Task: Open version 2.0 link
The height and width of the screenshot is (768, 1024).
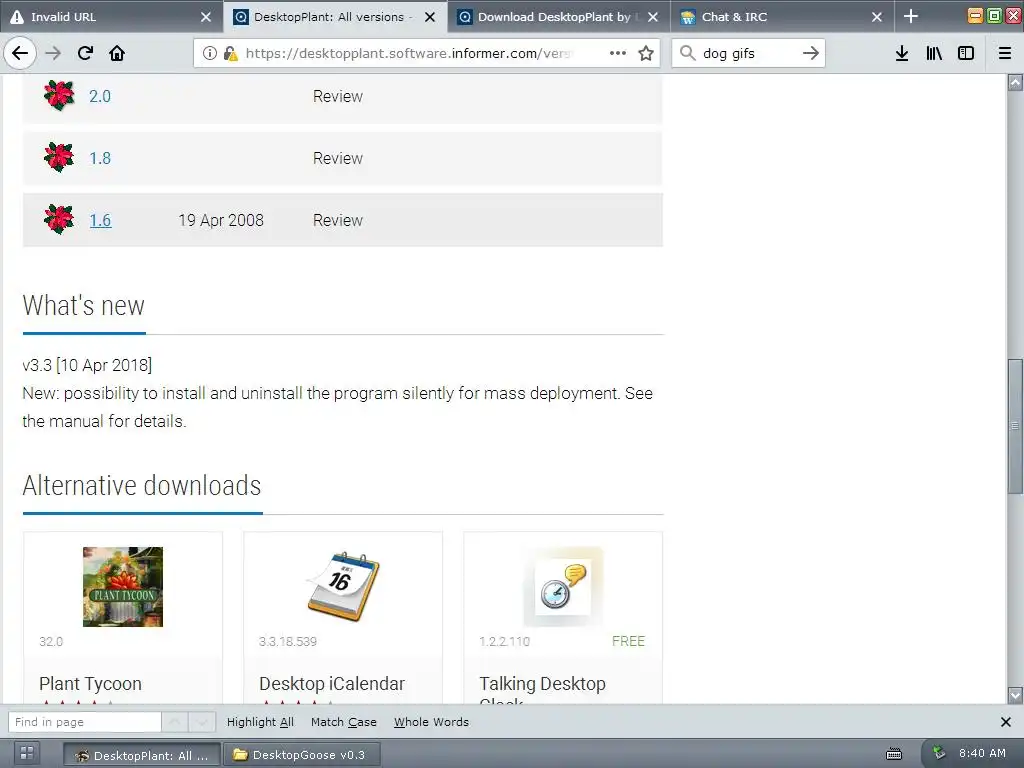Action: point(100,96)
